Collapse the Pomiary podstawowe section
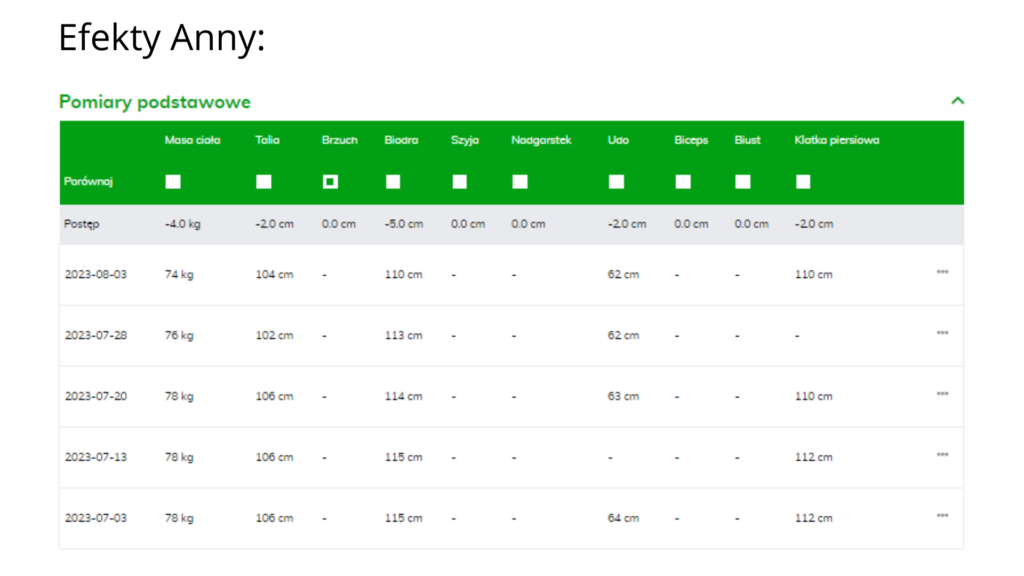 [957, 101]
